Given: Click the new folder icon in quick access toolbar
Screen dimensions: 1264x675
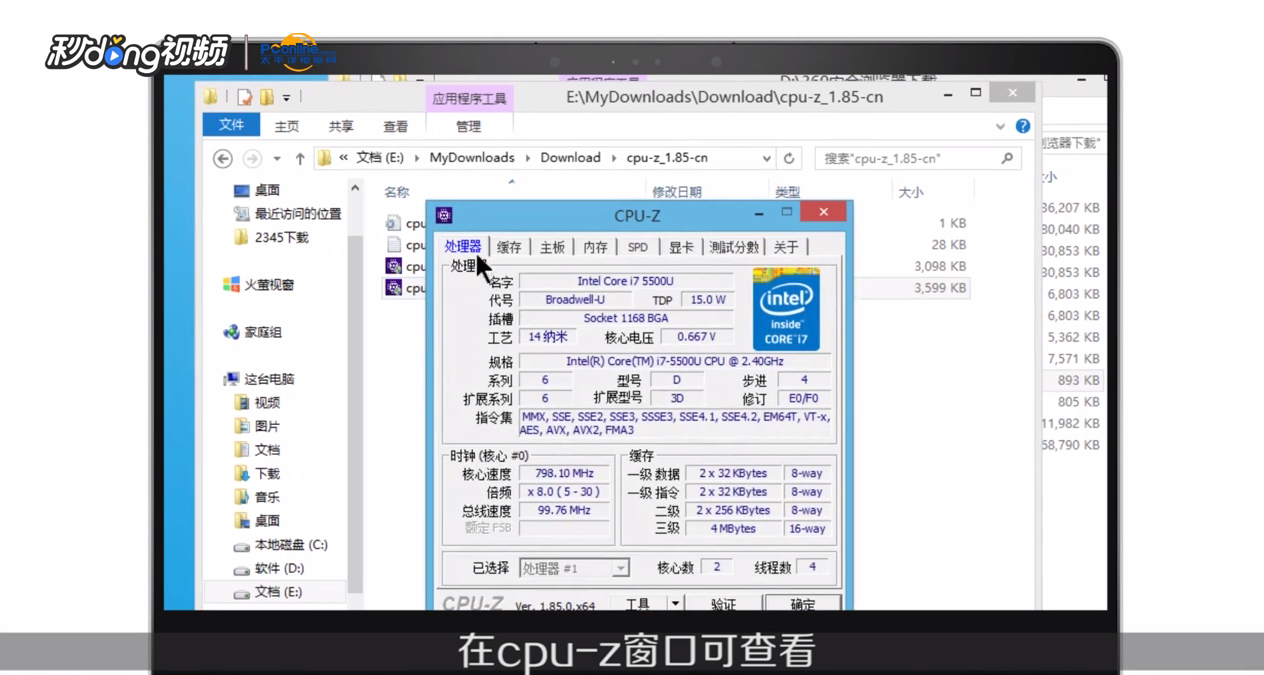Looking at the screenshot, I should point(266,97).
